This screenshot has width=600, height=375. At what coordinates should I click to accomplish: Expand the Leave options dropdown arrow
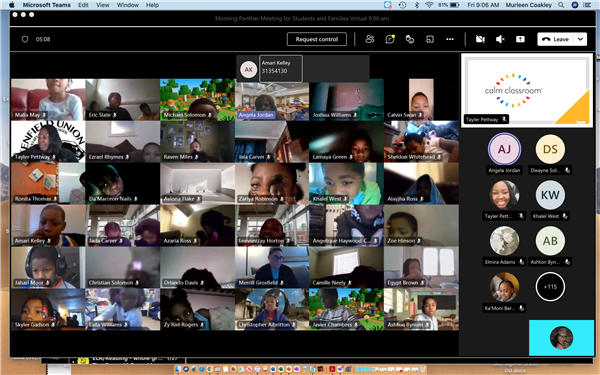[580, 39]
